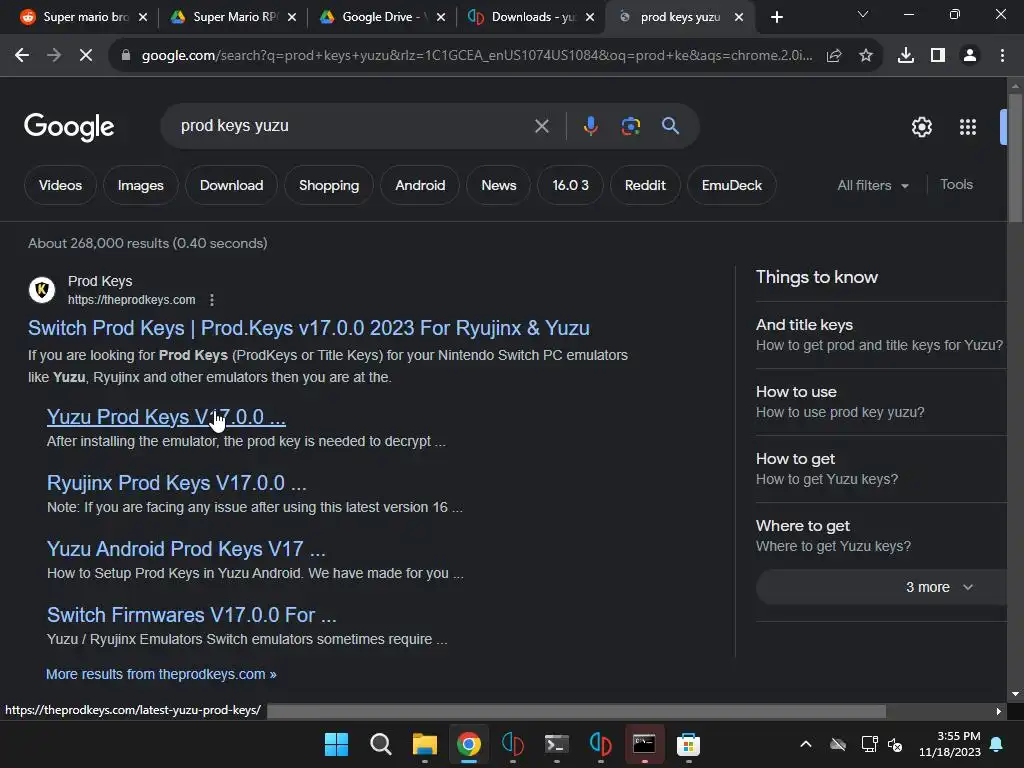Click into the prod keys yuzu search field
Screen dimensions: 1024x768
pyautogui.click(x=353, y=125)
